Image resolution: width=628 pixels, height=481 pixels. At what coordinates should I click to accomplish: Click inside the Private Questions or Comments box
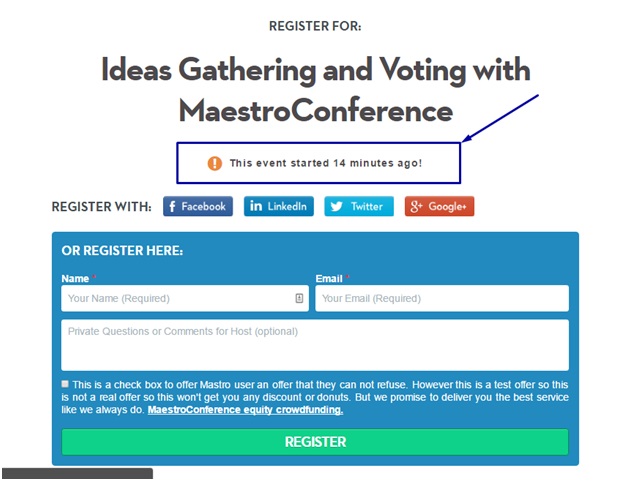point(315,345)
